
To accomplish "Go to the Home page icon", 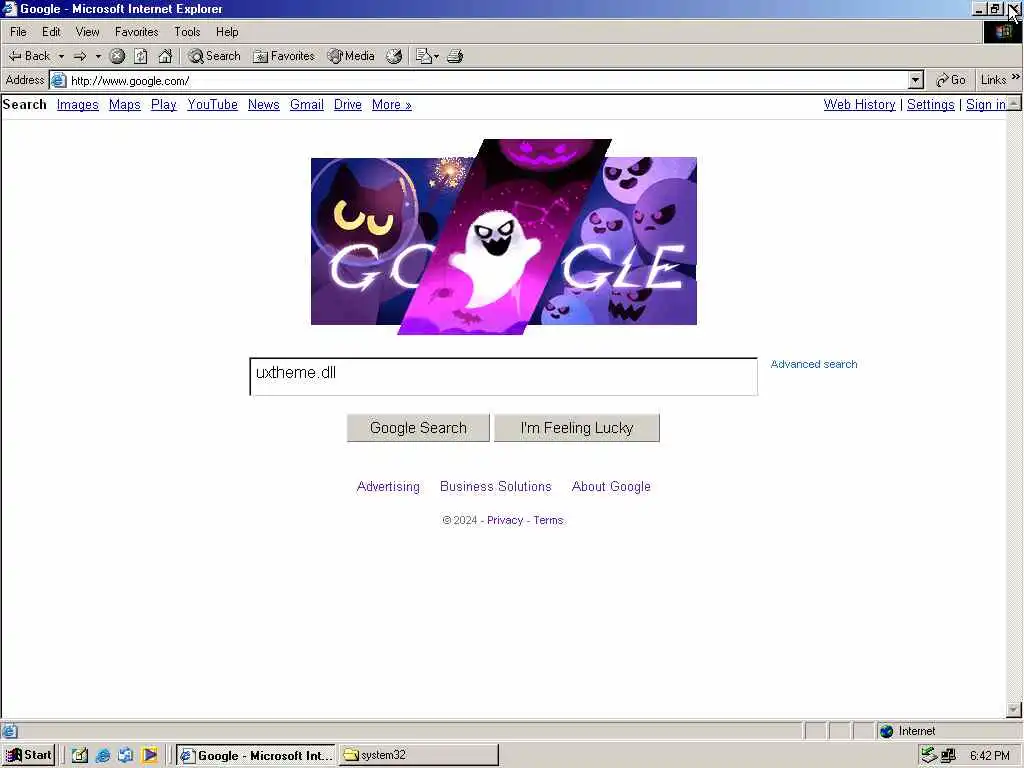I will tap(165, 56).
